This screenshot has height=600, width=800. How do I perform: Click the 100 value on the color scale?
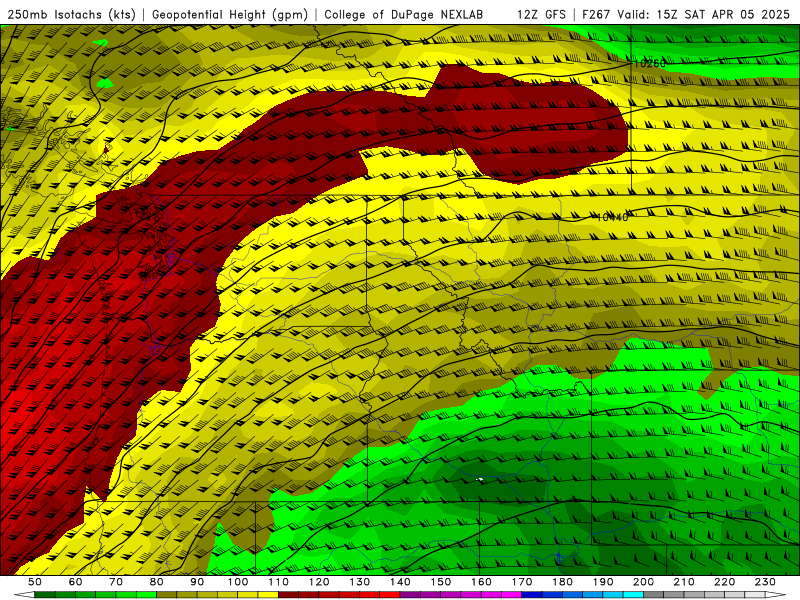tap(238, 582)
